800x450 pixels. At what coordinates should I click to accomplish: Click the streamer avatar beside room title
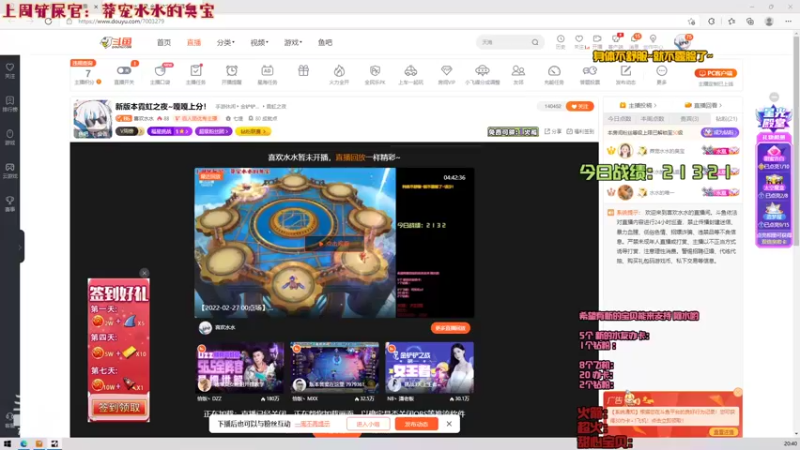pyautogui.click(x=92, y=119)
